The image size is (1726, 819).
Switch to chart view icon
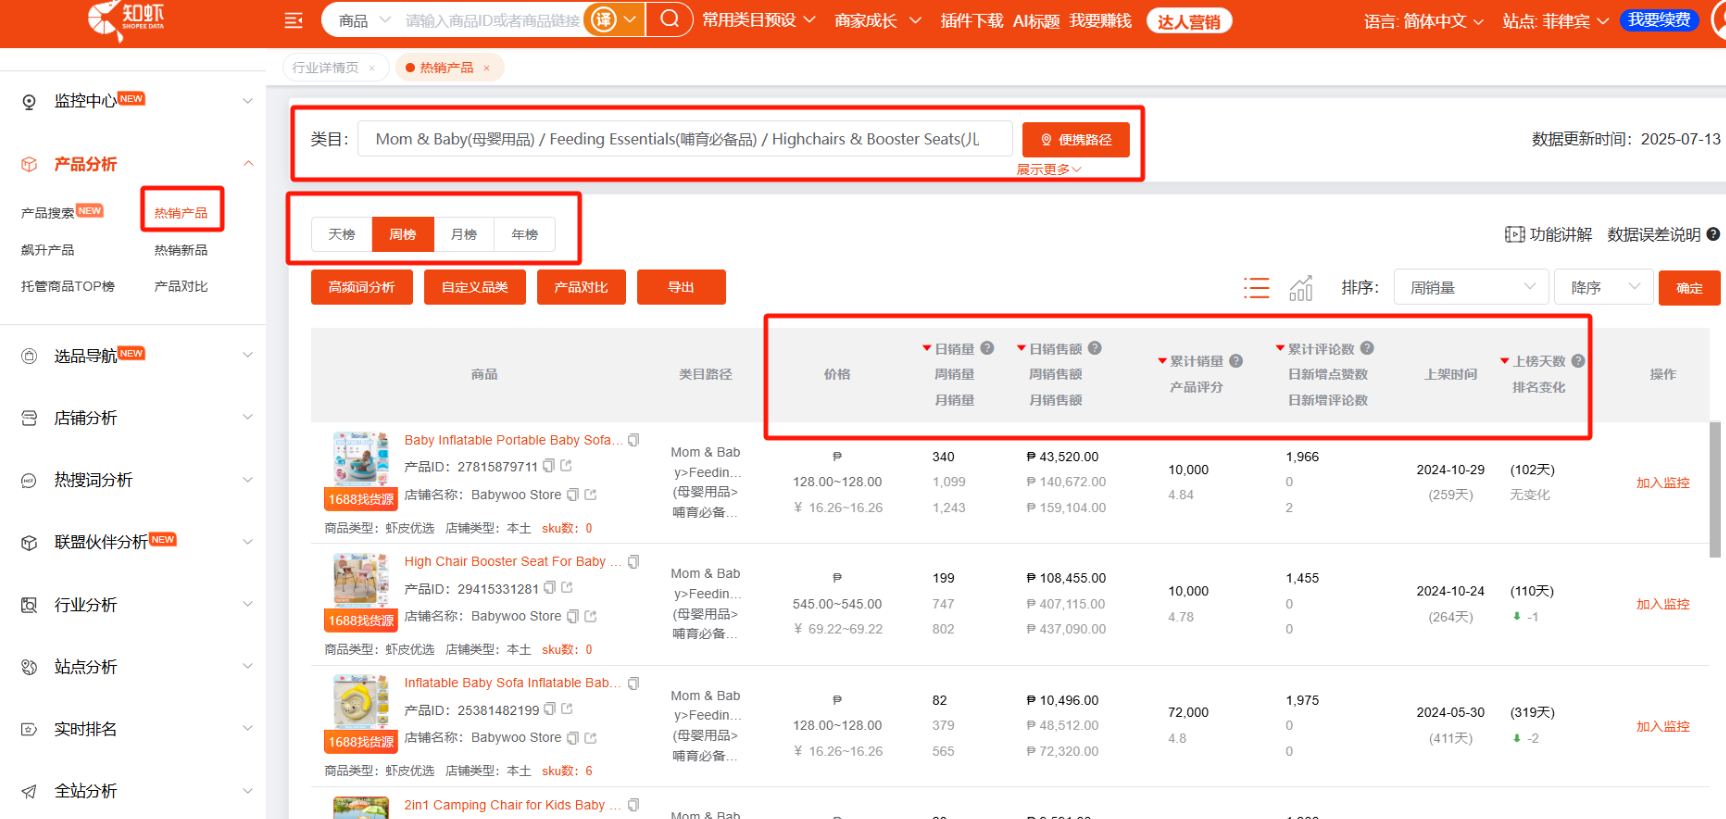1301,288
